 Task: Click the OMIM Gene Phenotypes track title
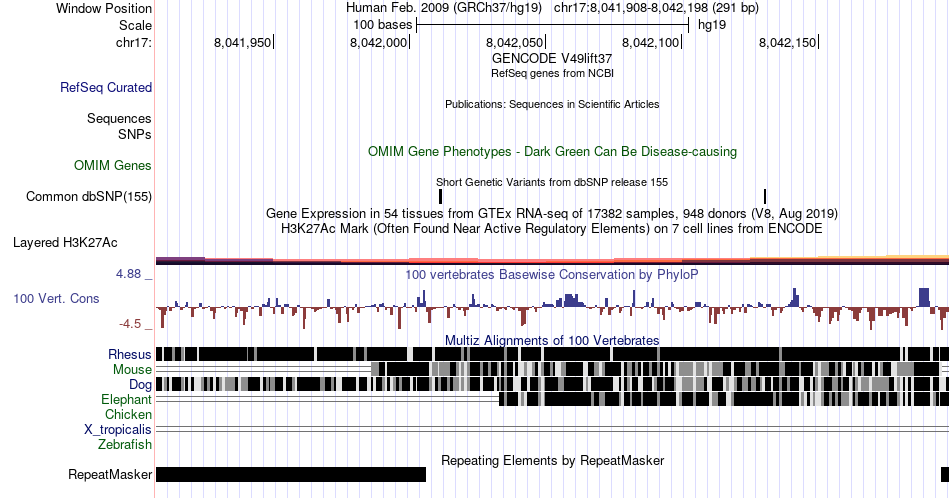(552, 151)
